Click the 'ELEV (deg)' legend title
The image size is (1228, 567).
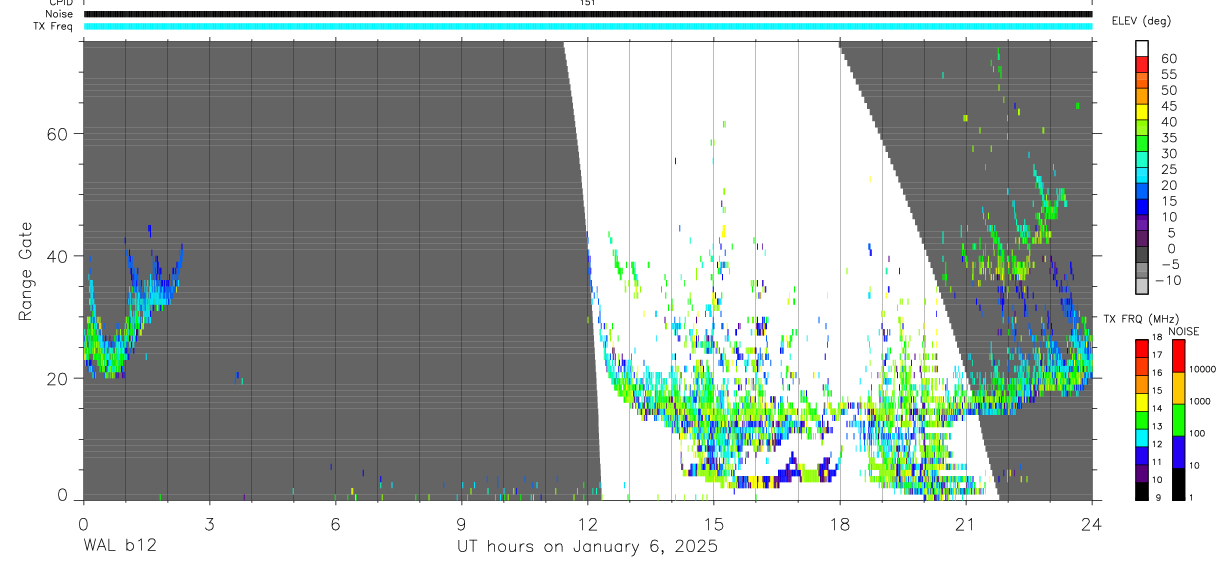tap(1141, 21)
